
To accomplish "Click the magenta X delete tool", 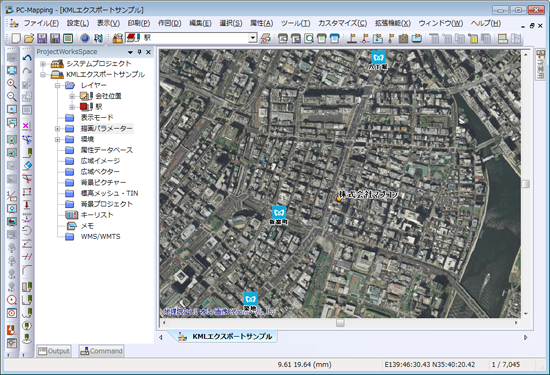I will (27, 126).
